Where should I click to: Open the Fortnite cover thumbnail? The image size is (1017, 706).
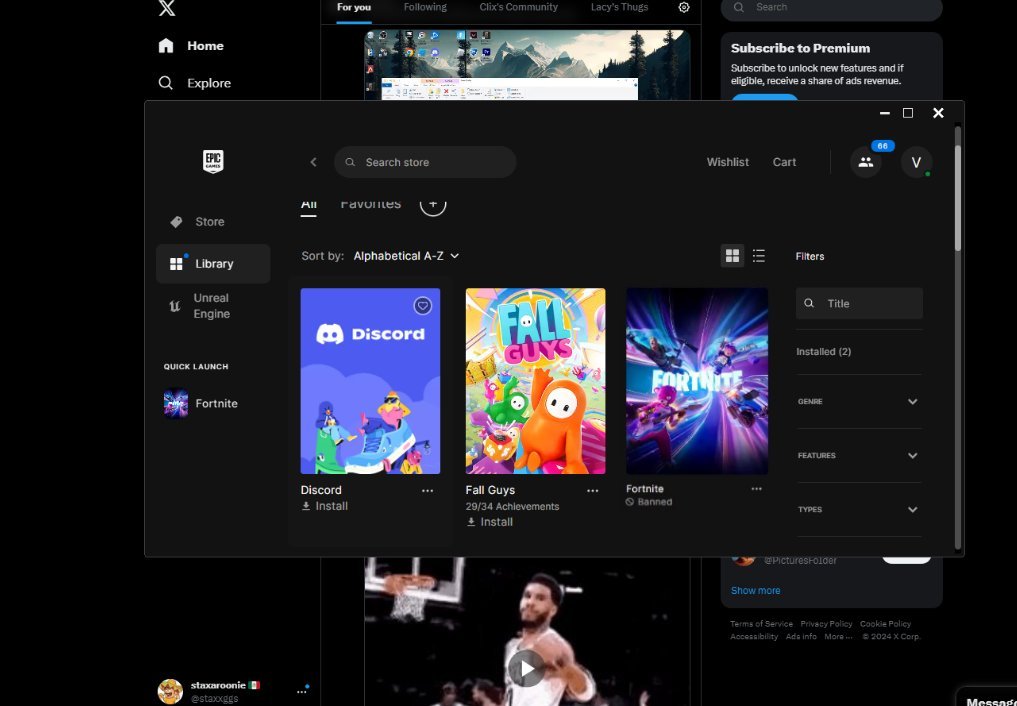pos(697,381)
